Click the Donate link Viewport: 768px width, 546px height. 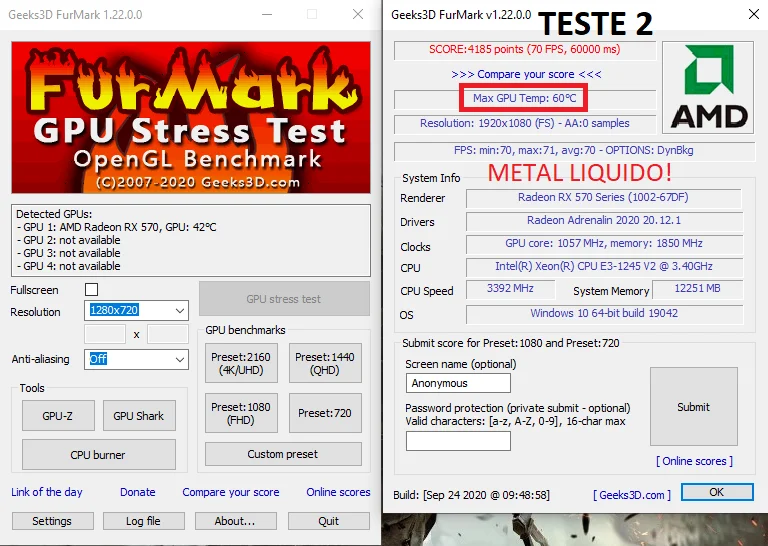[138, 492]
